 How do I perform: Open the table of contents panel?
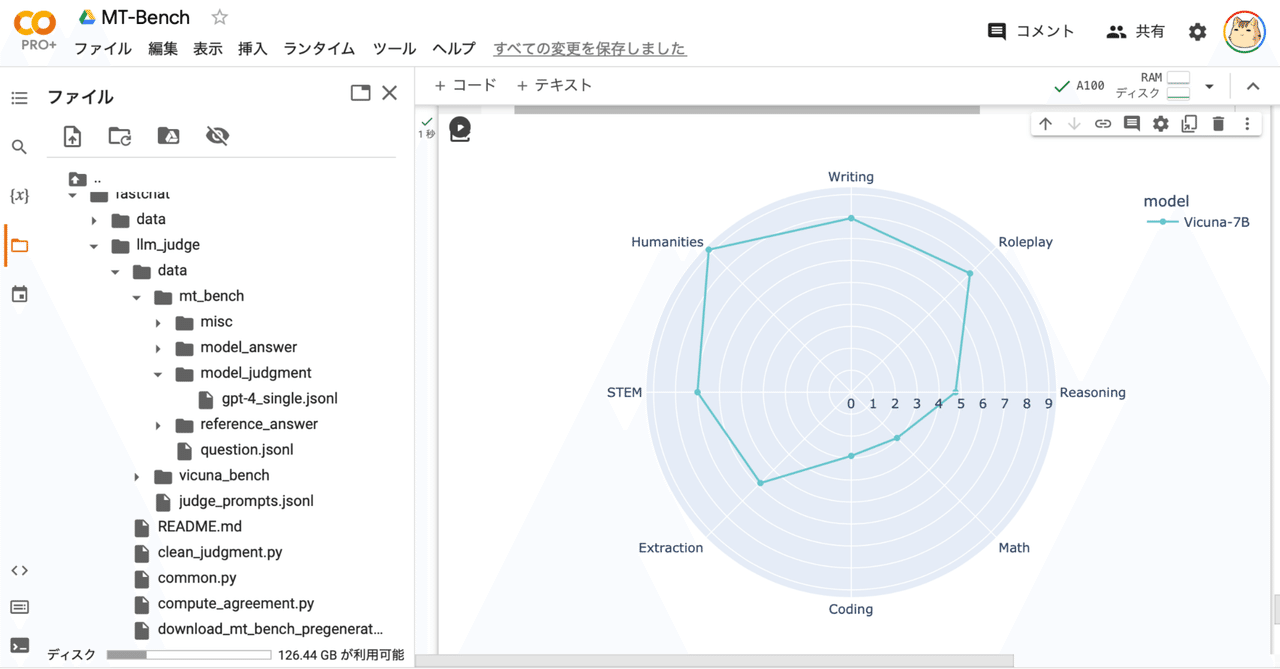pos(19,96)
